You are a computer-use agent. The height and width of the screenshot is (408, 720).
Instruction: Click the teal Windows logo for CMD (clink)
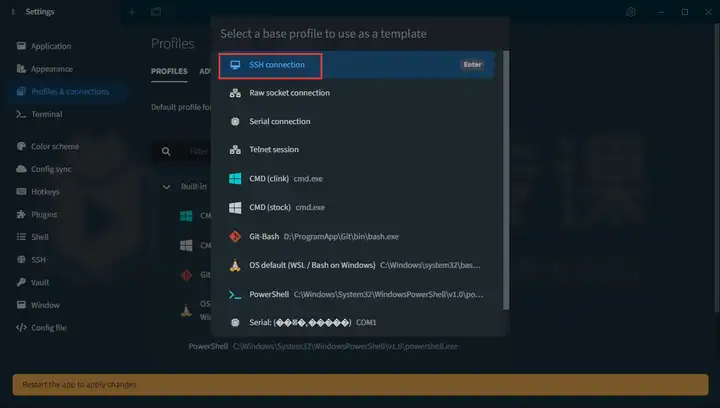click(x=235, y=179)
